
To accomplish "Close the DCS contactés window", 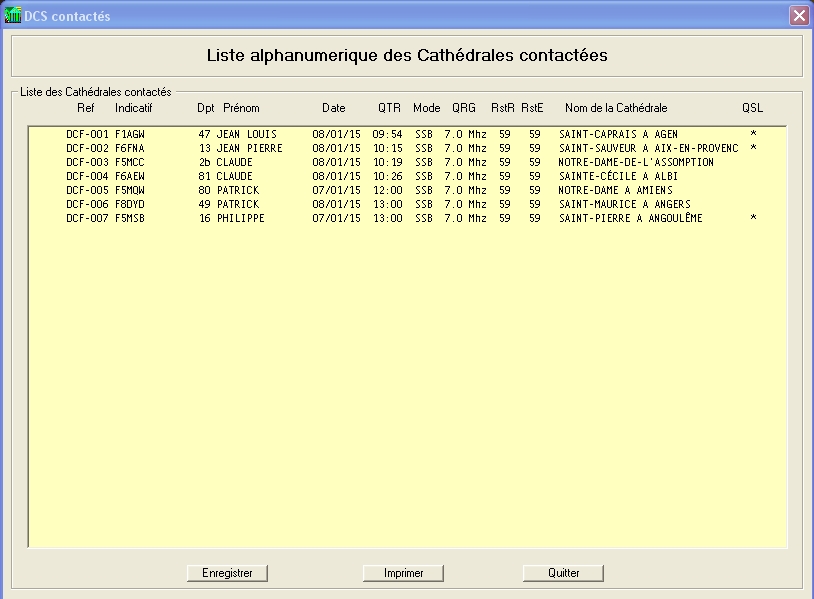I will coord(799,16).
